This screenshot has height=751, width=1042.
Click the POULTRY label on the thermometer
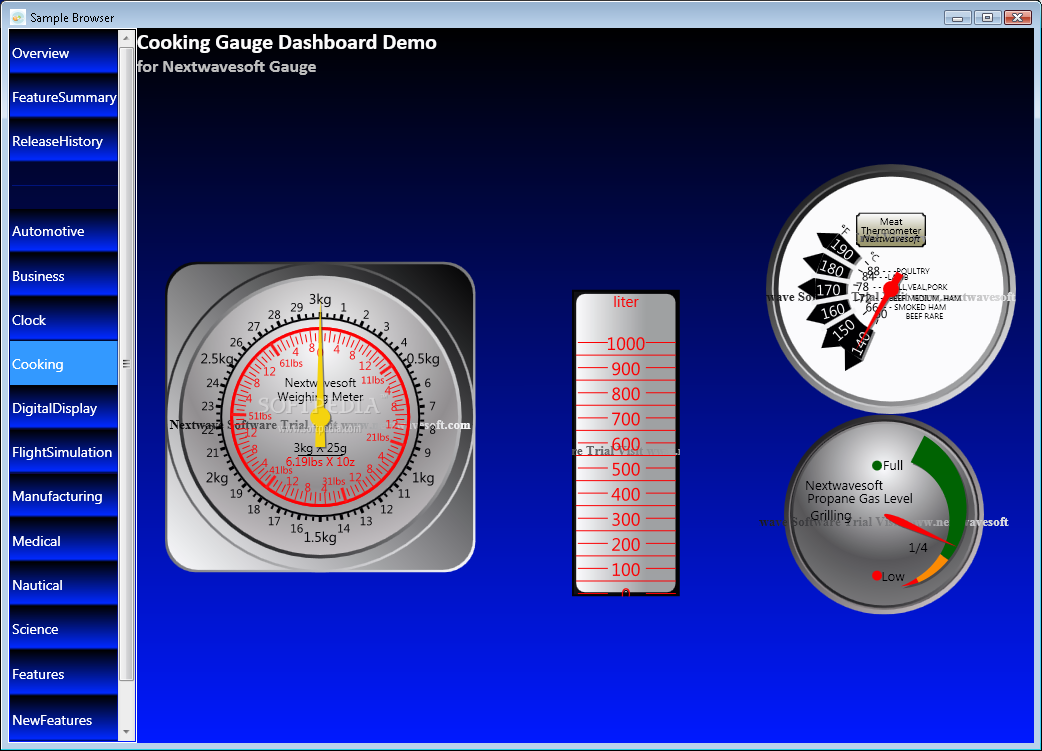pyautogui.click(x=912, y=271)
